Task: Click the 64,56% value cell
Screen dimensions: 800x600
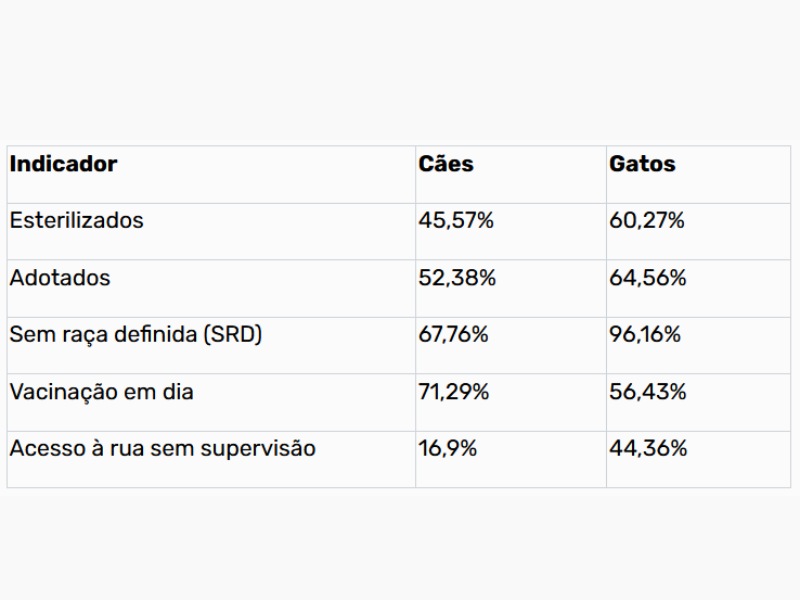Action: (x=648, y=278)
